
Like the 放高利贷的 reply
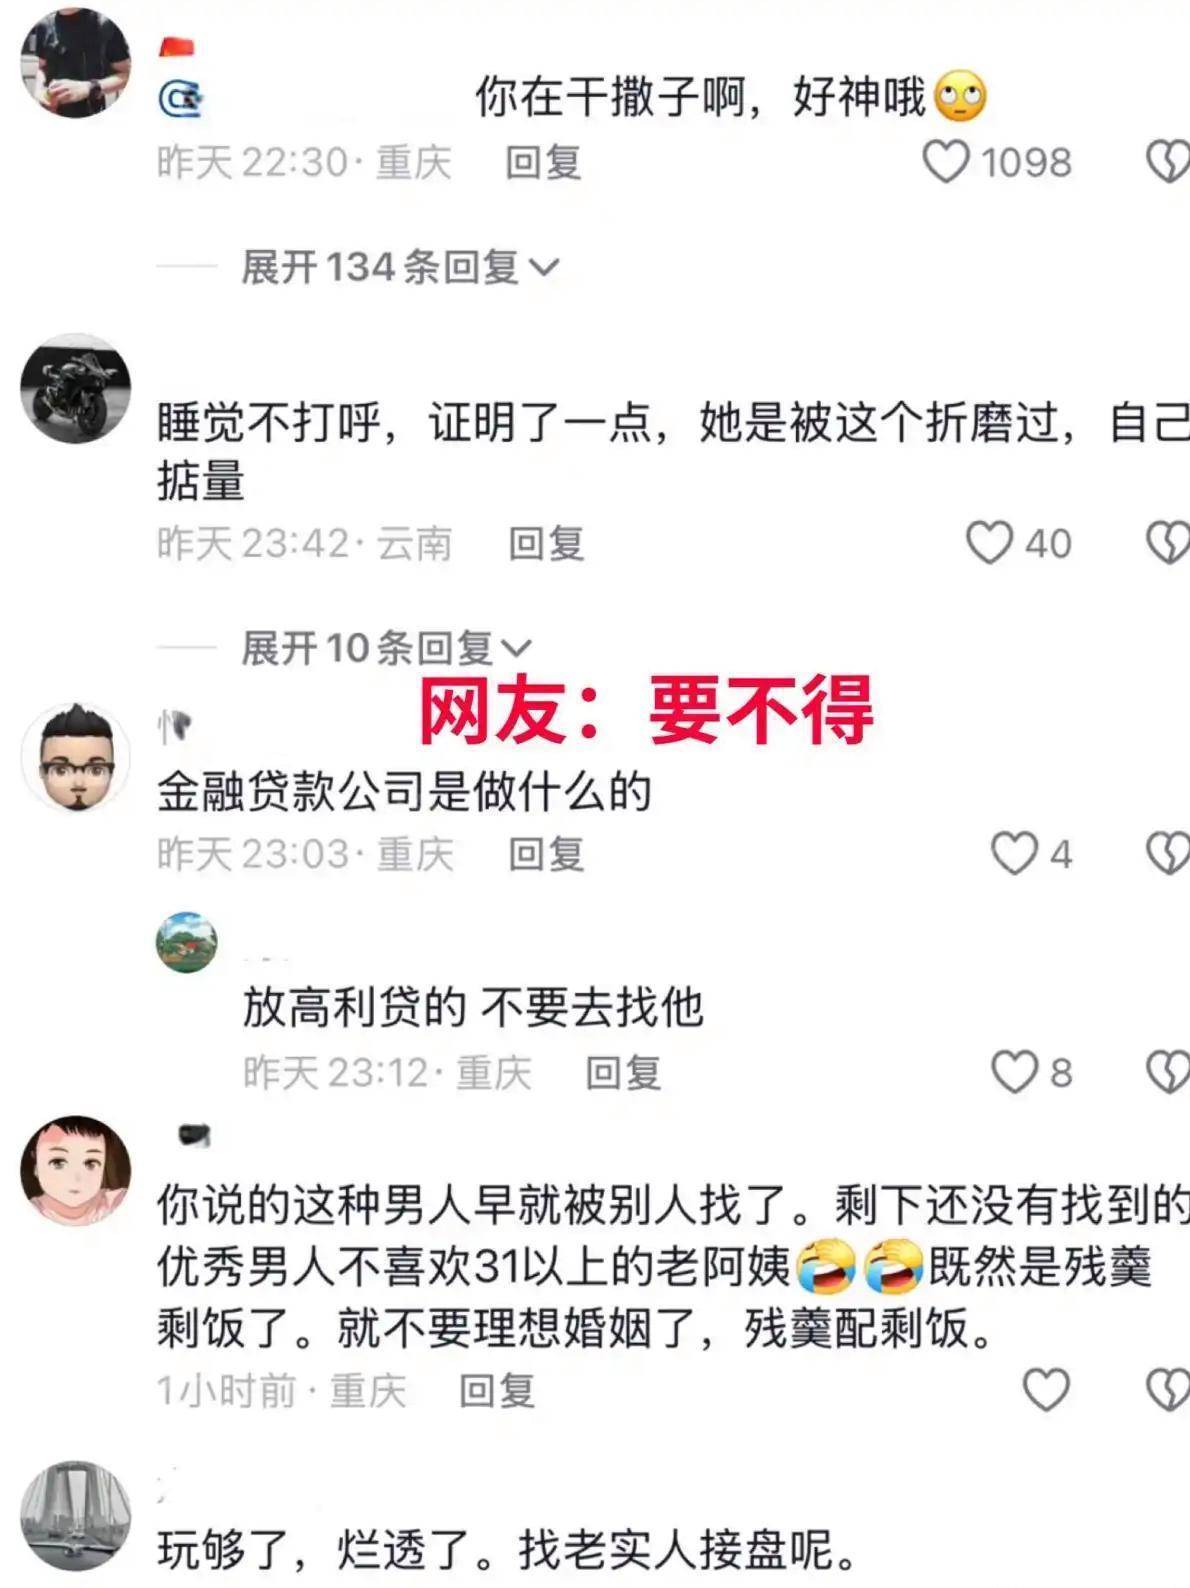[x=1014, y=1073]
